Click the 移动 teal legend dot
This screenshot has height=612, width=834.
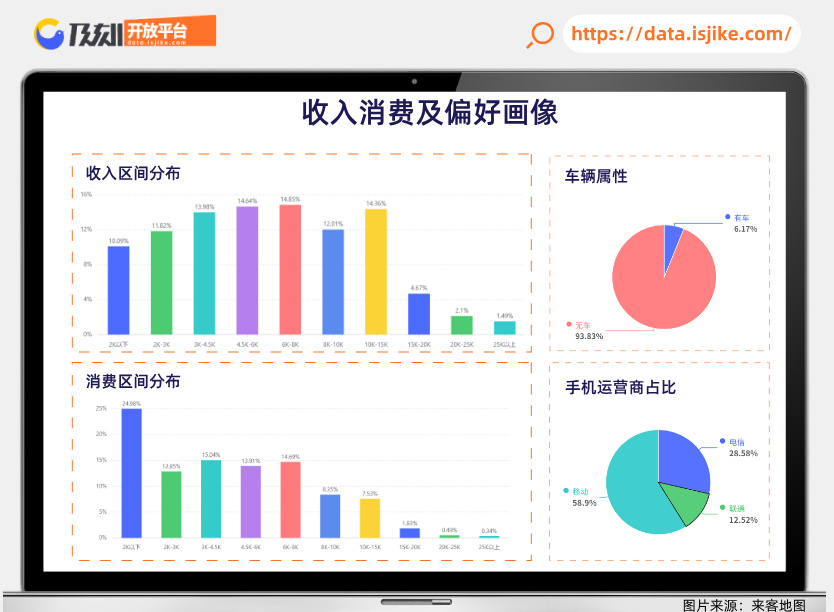(x=566, y=491)
